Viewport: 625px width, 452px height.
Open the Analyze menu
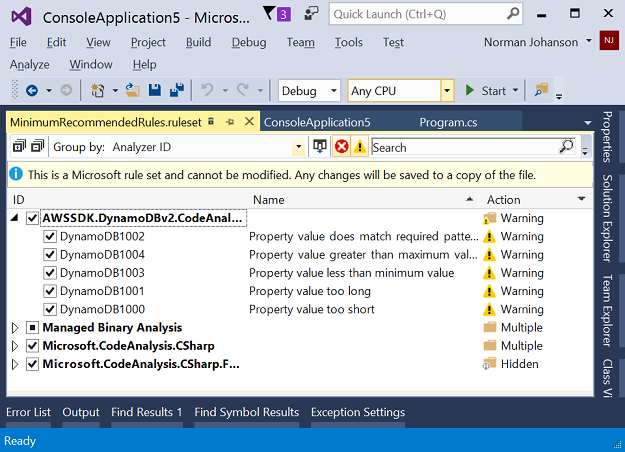click(29, 65)
